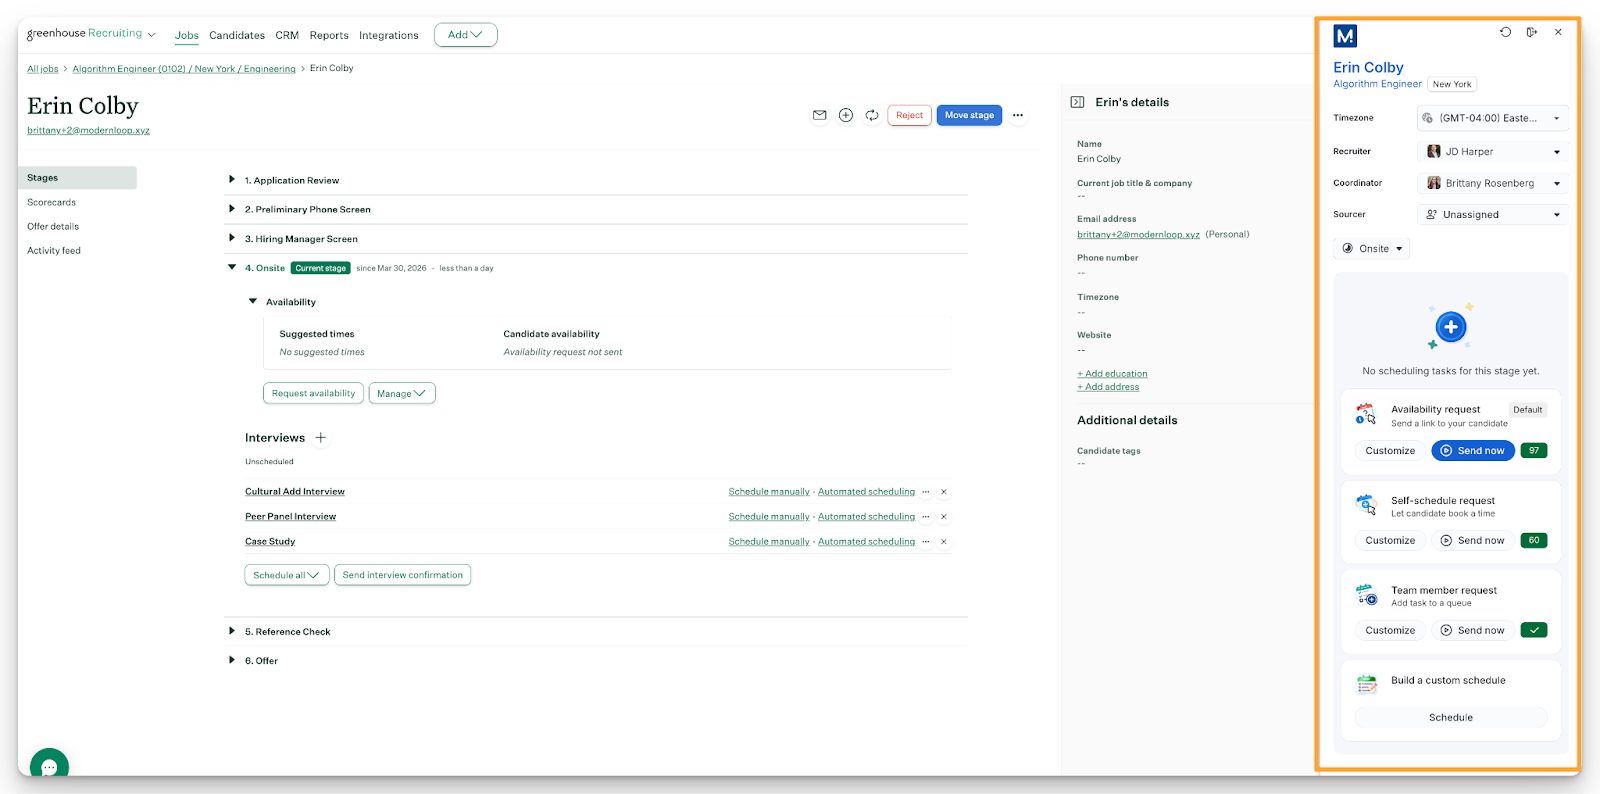Viewport: 1600px width, 794px height.
Task: Click the blue Move stage button
Action: (x=969, y=115)
